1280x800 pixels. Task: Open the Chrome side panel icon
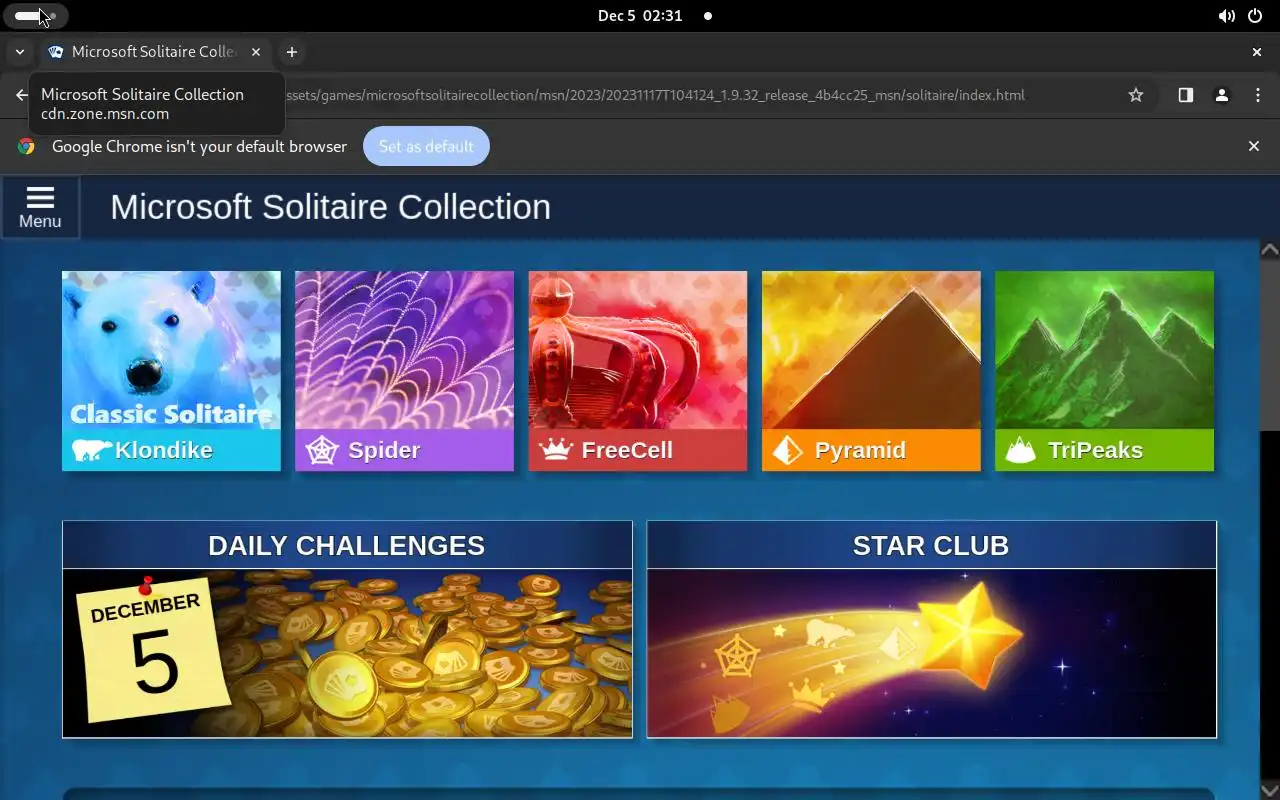(x=1185, y=95)
